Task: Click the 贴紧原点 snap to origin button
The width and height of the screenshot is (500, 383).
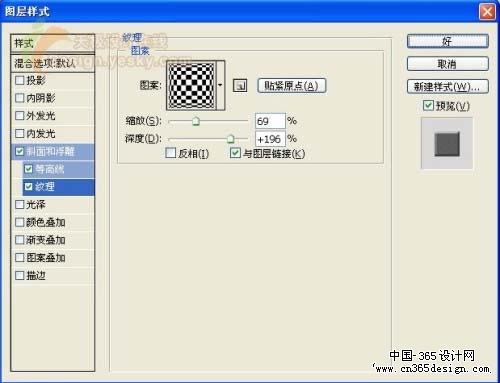Action: pos(292,86)
